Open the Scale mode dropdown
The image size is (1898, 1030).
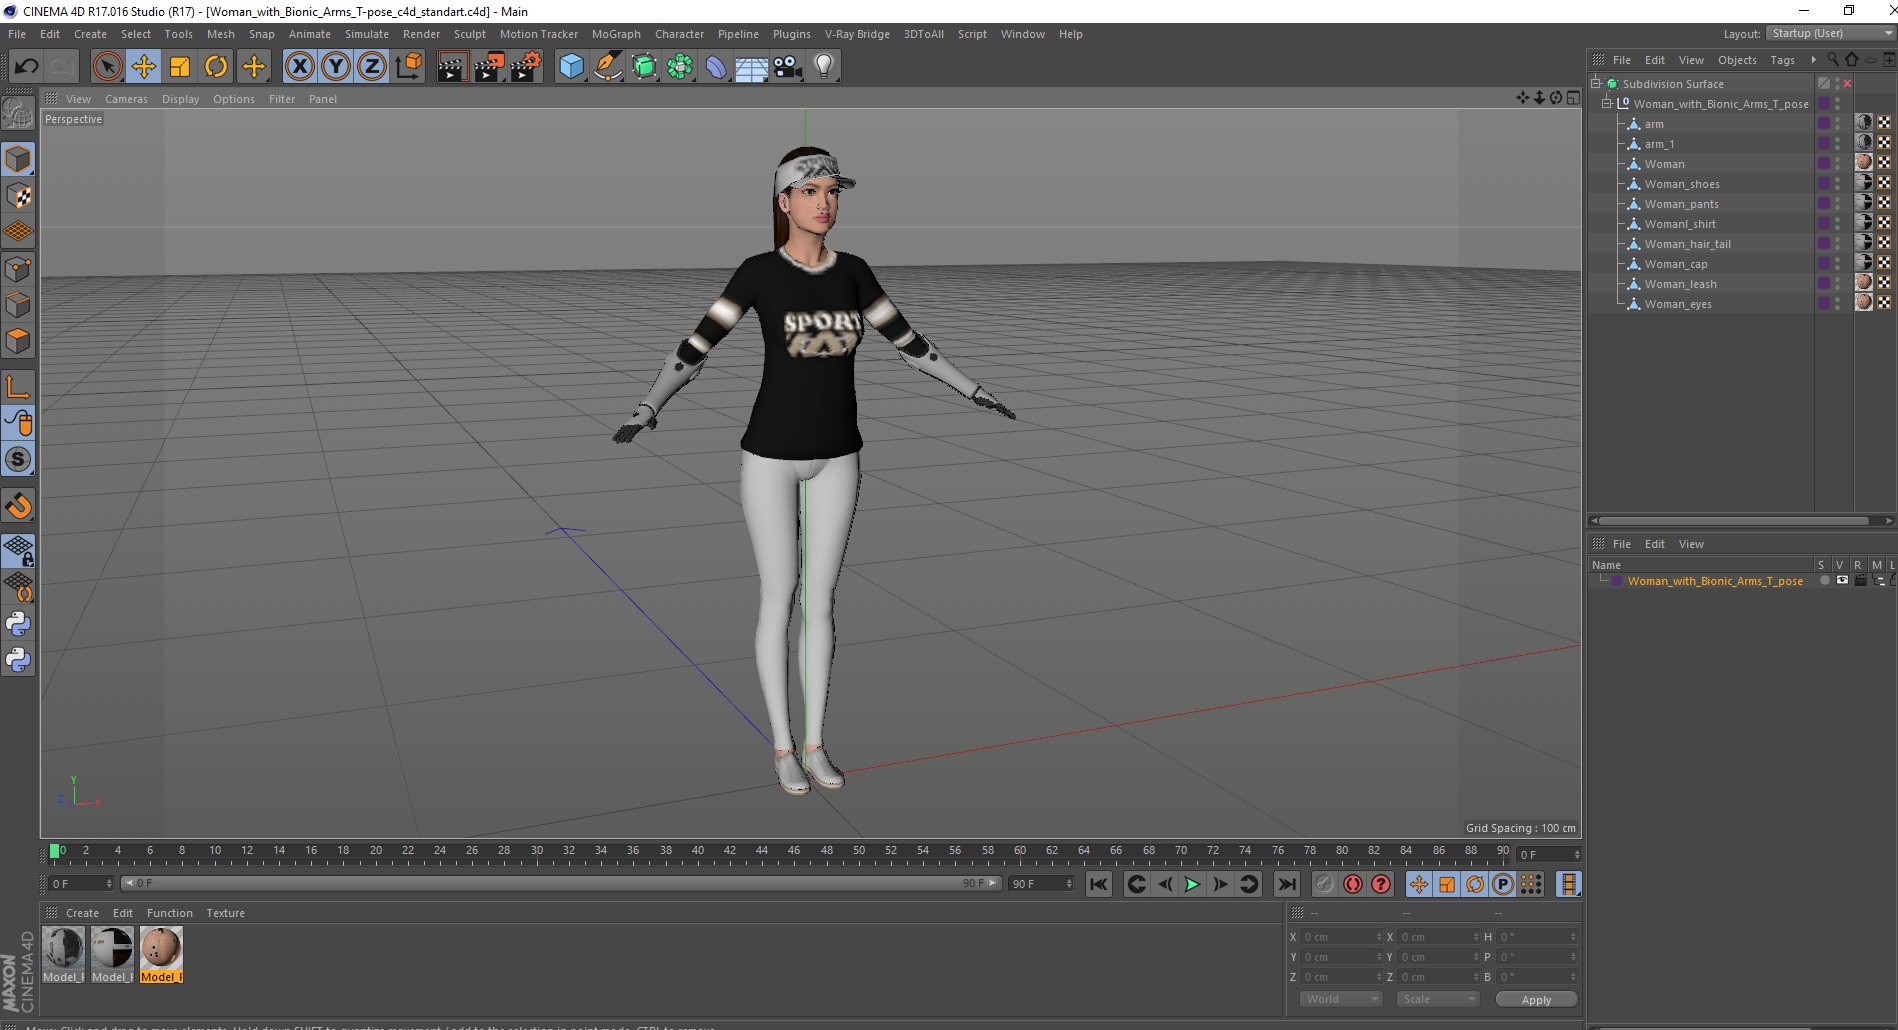(x=1437, y=999)
